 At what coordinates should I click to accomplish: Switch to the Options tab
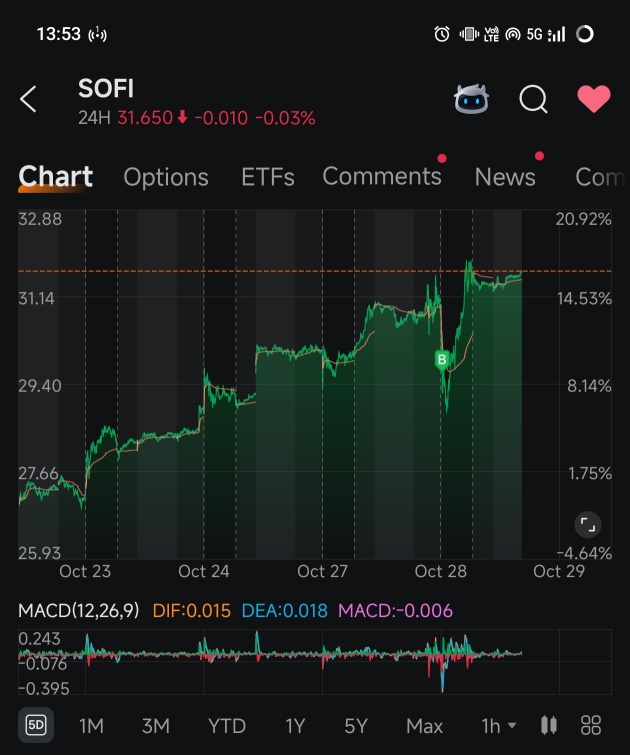point(166,177)
